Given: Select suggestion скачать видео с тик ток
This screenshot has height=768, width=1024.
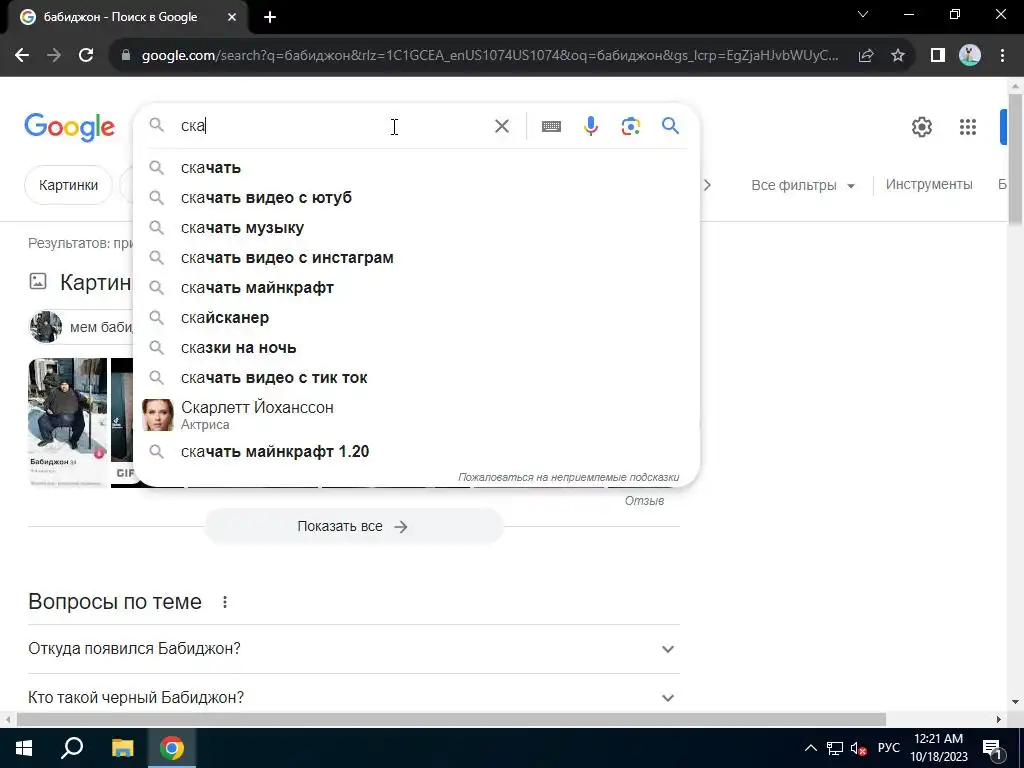Looking at the screenshot, I should coord(416,378).
